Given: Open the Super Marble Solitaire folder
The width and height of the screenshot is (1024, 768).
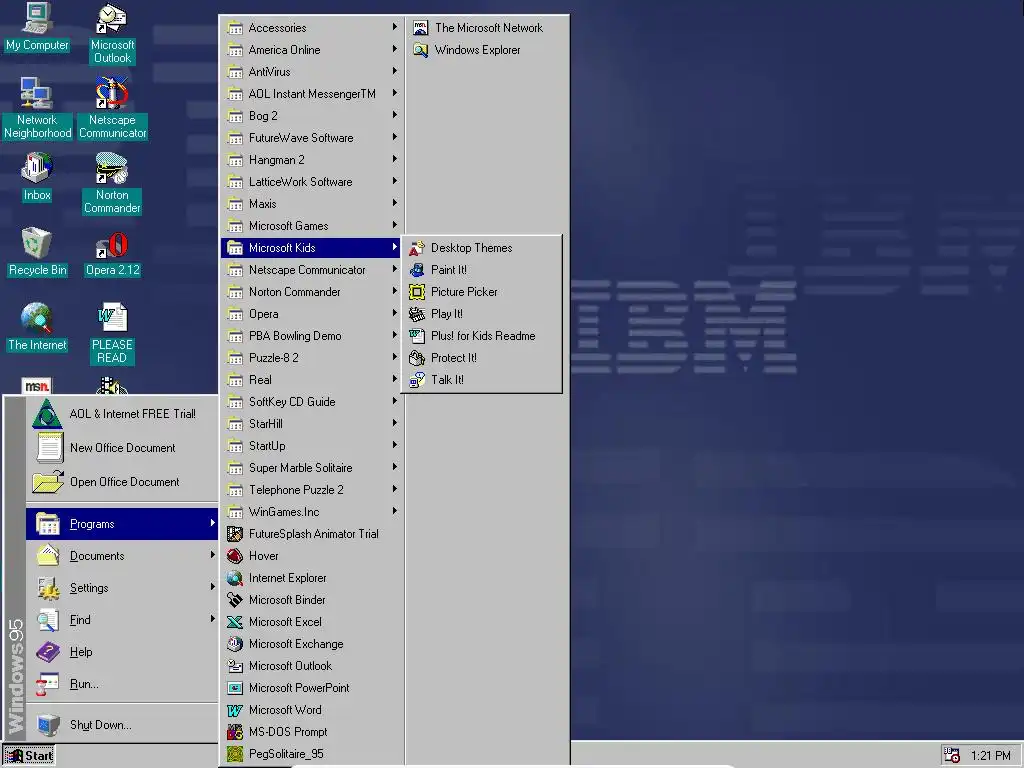Looking at the screenshot, I should (x=312, y=468).
